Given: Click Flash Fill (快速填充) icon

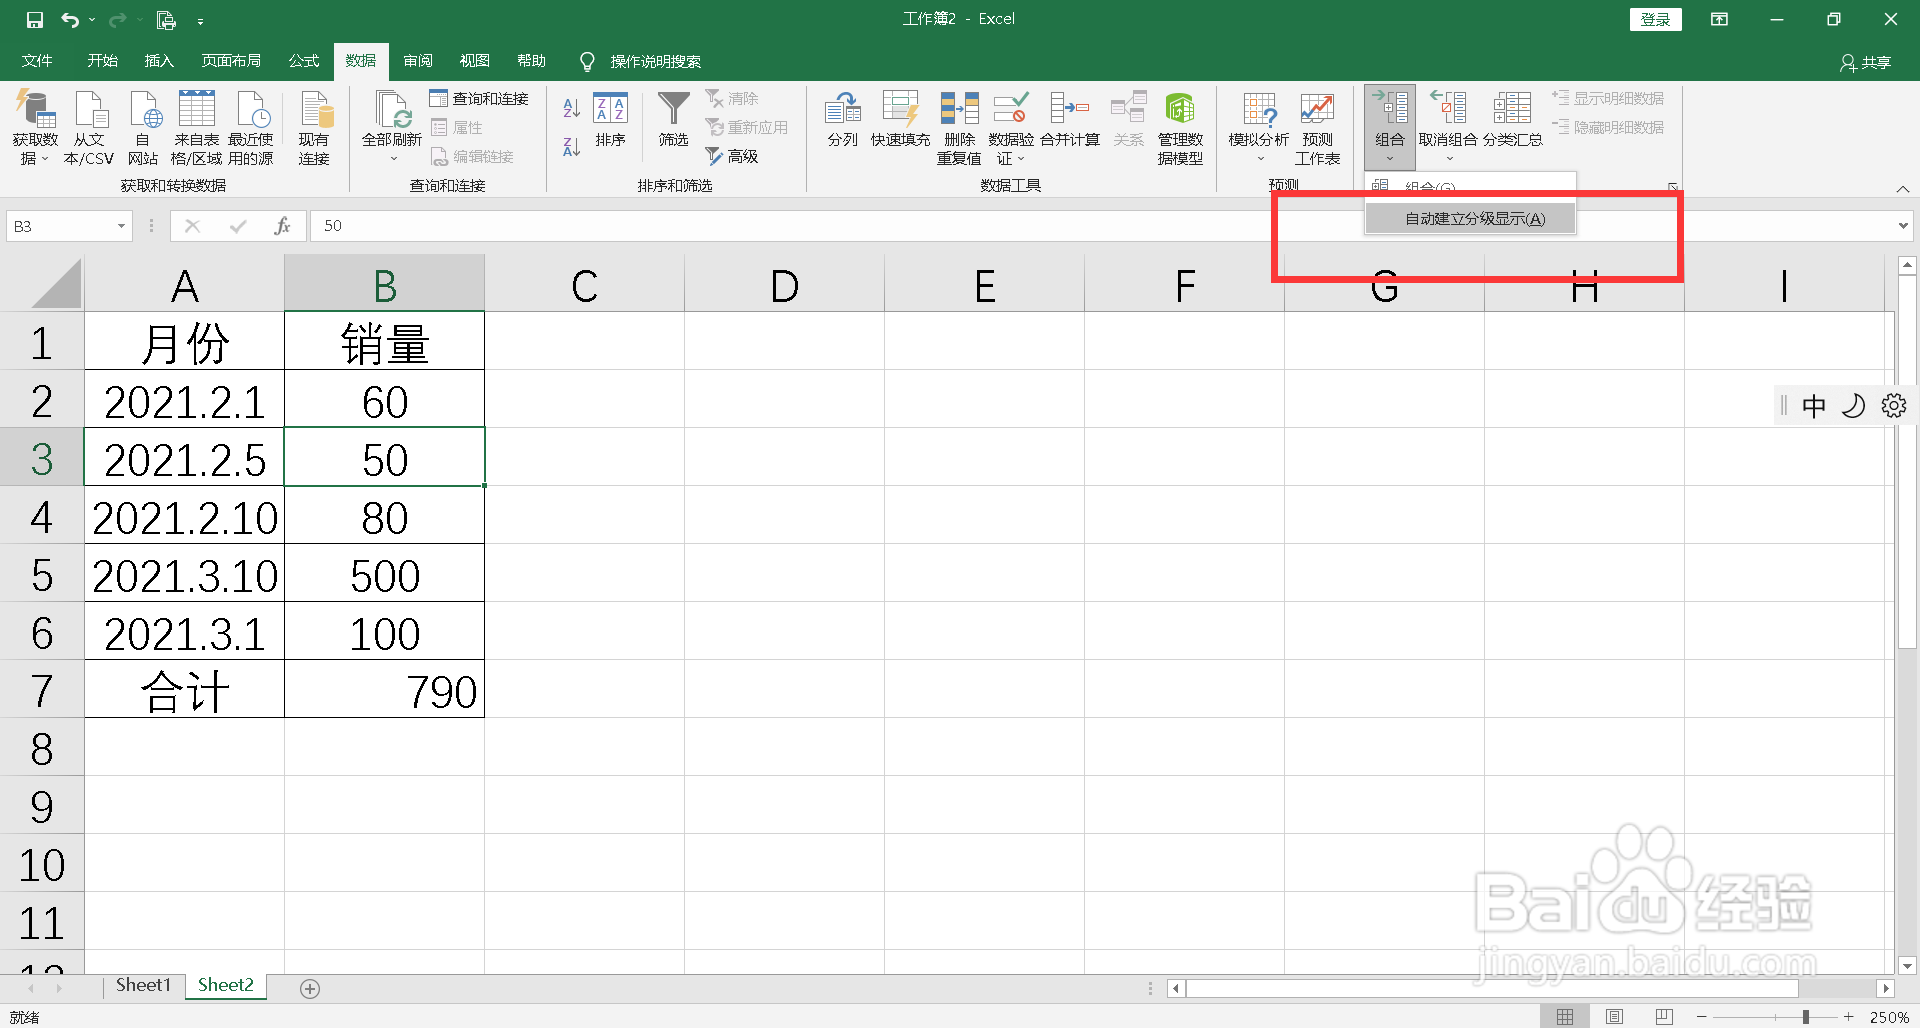Looking at the screenshot, I should click(x=900, y=120).
